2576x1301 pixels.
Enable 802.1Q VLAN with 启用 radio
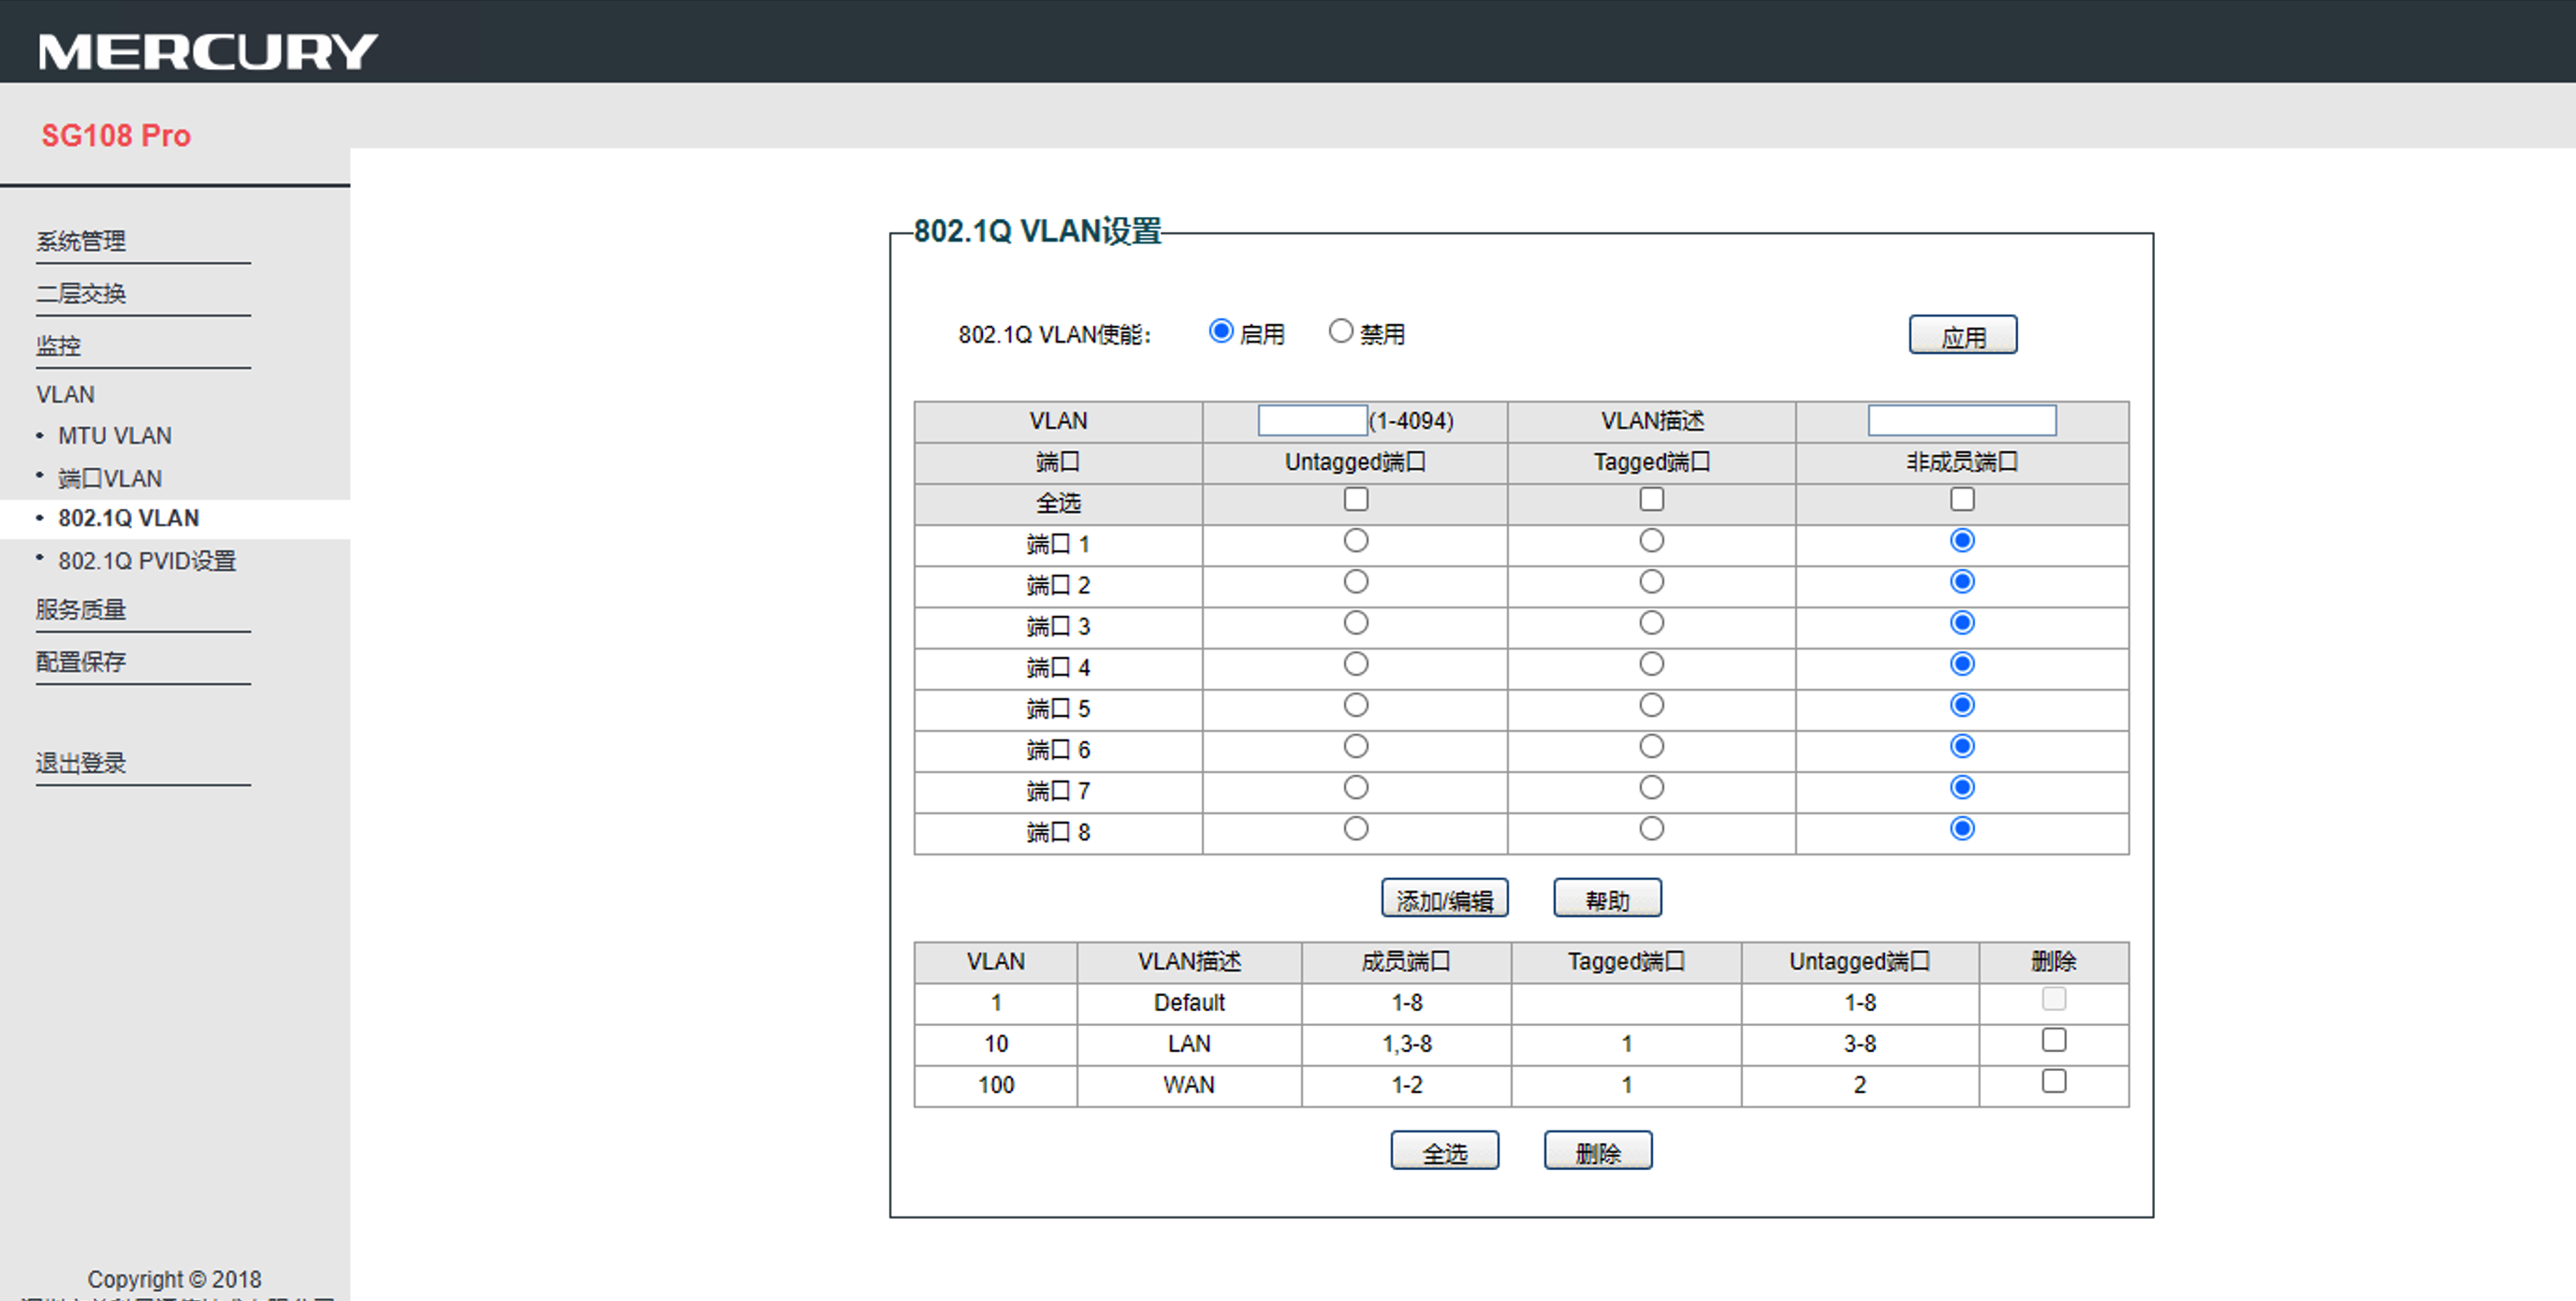click(x=1221, y=331)
